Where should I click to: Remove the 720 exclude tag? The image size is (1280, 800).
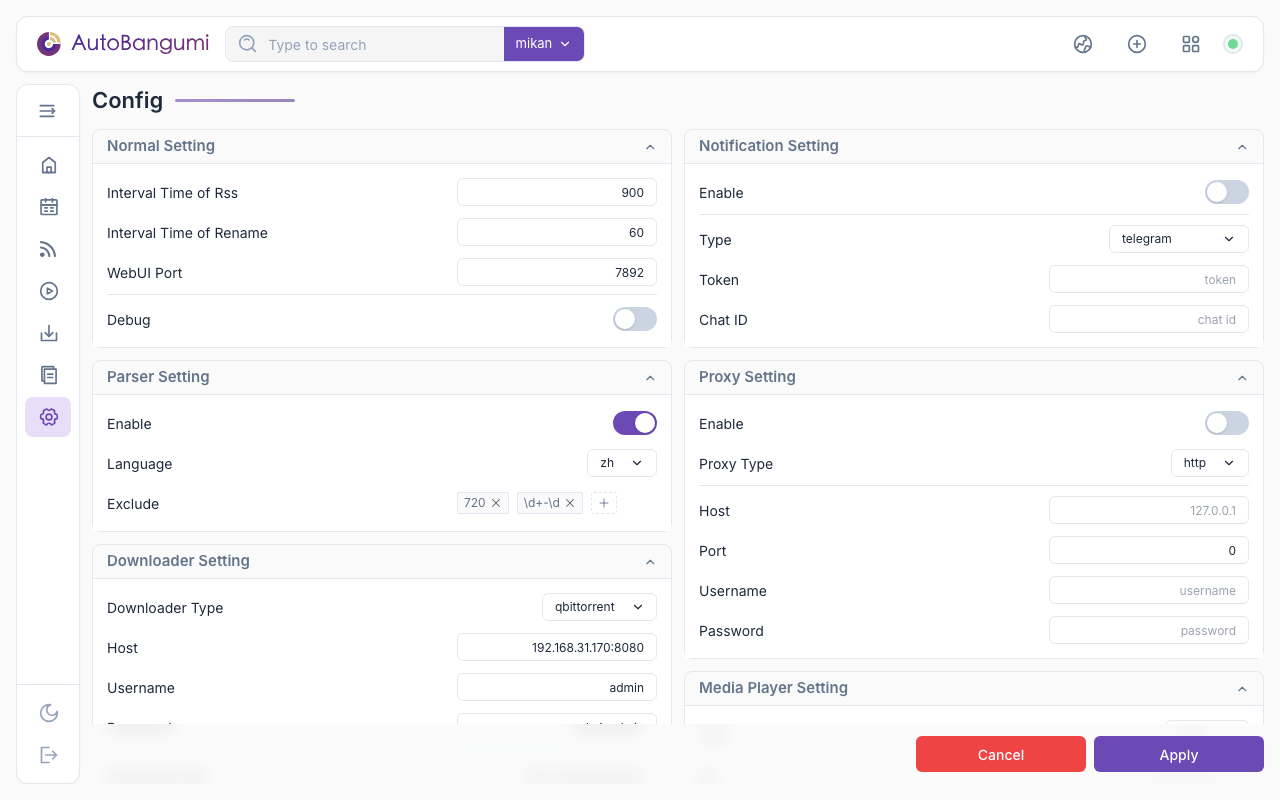click(x=496, y=503)
